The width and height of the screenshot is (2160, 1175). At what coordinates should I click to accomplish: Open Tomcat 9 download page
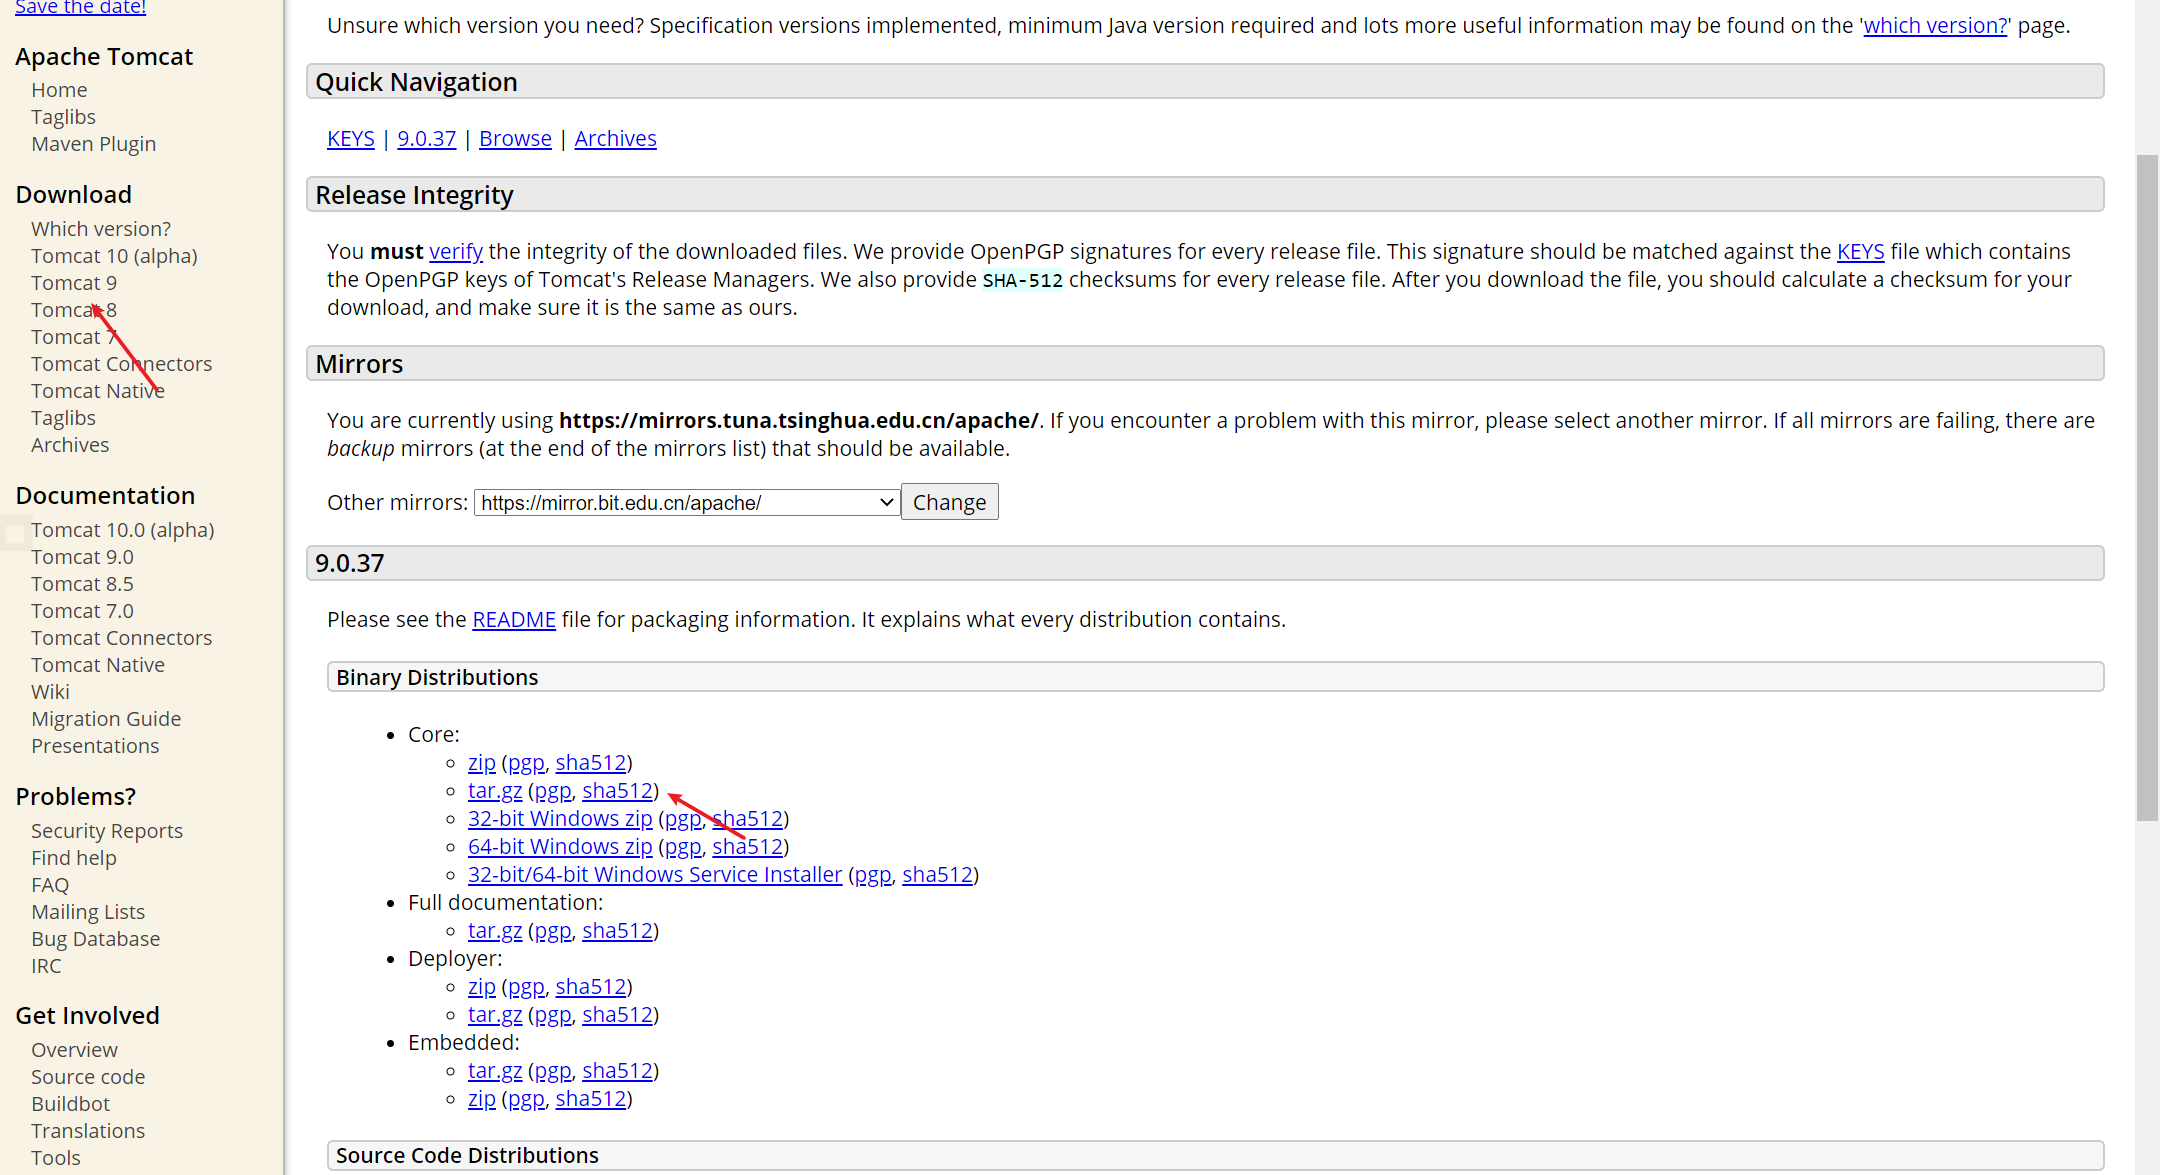[74, 283]
